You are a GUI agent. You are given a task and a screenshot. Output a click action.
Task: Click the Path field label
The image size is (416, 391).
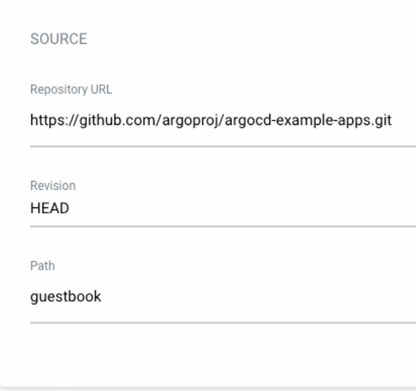tap(42, 266)
